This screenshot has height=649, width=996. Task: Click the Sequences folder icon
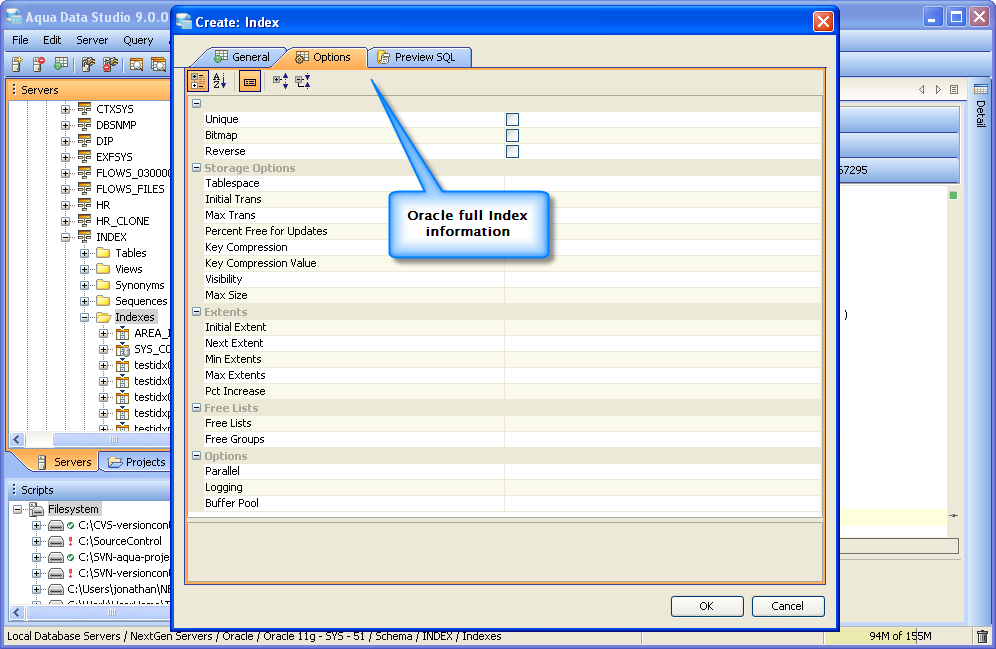pos(103,301)
